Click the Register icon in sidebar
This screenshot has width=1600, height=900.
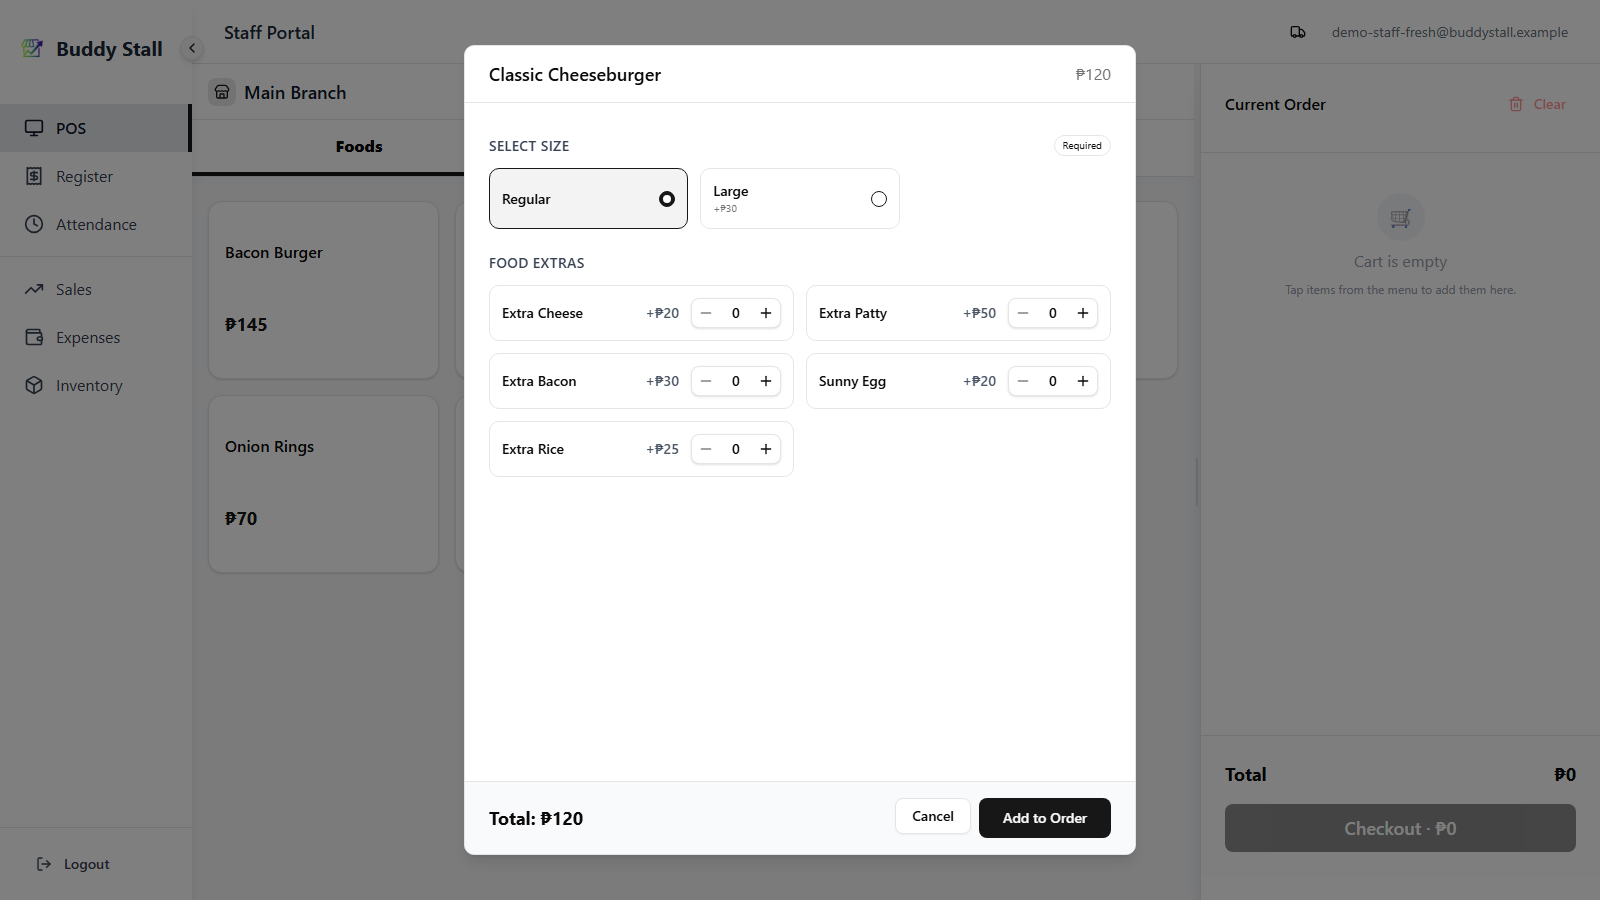click(34, 176)
